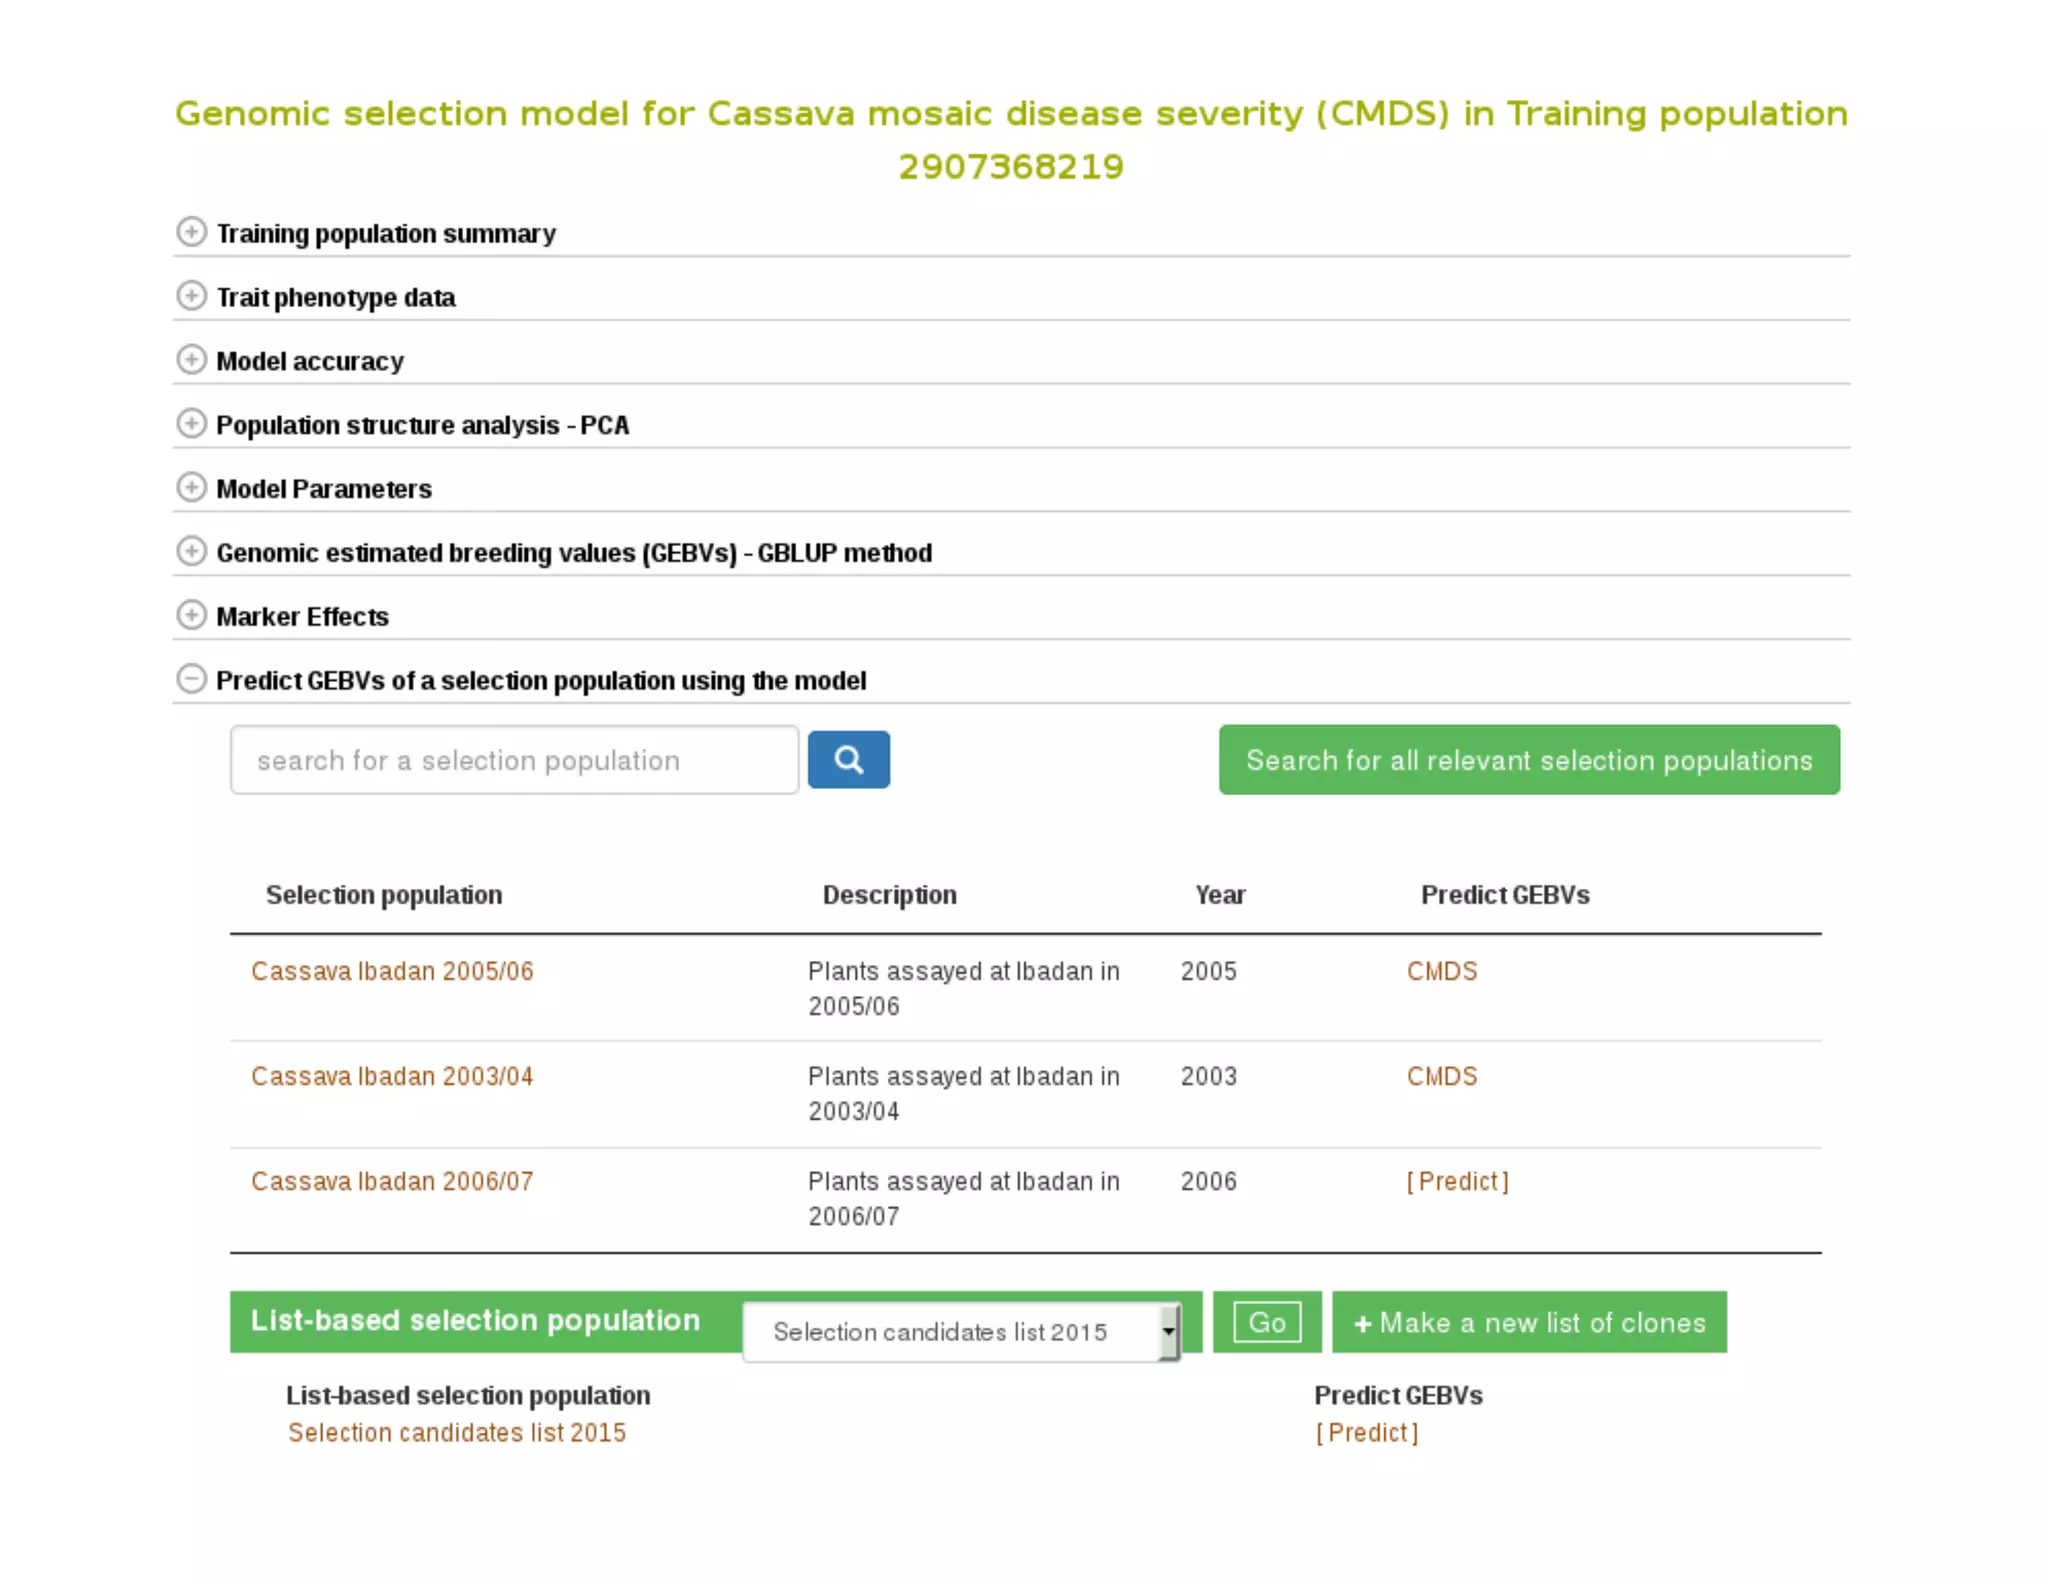The image size is (2048, 1582).
Task: Click Predict link for Selection candidates list
Action: [x=1366, y=1432]
